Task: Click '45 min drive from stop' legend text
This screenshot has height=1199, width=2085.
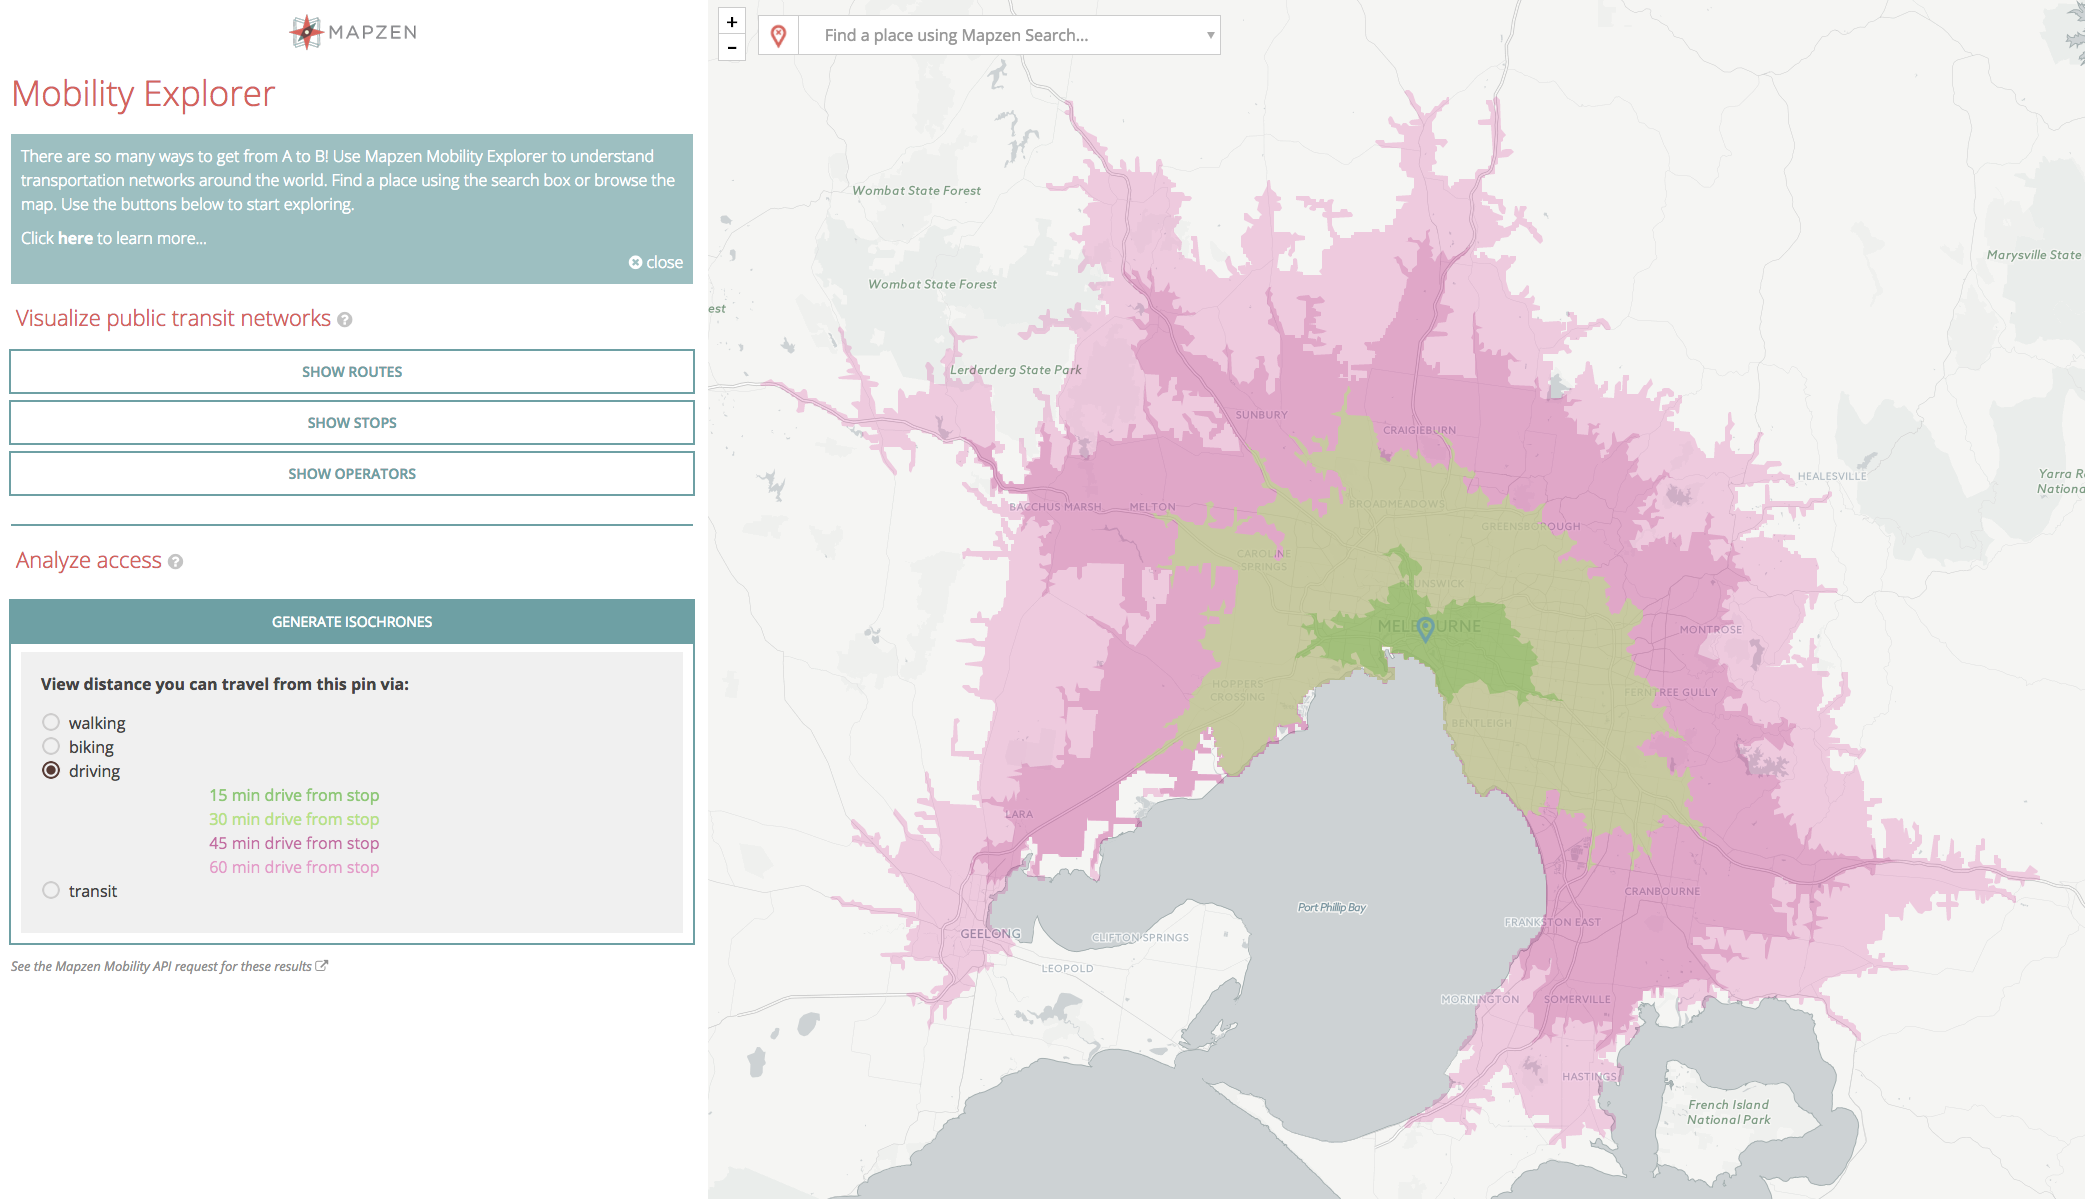Action: (294, 843)
